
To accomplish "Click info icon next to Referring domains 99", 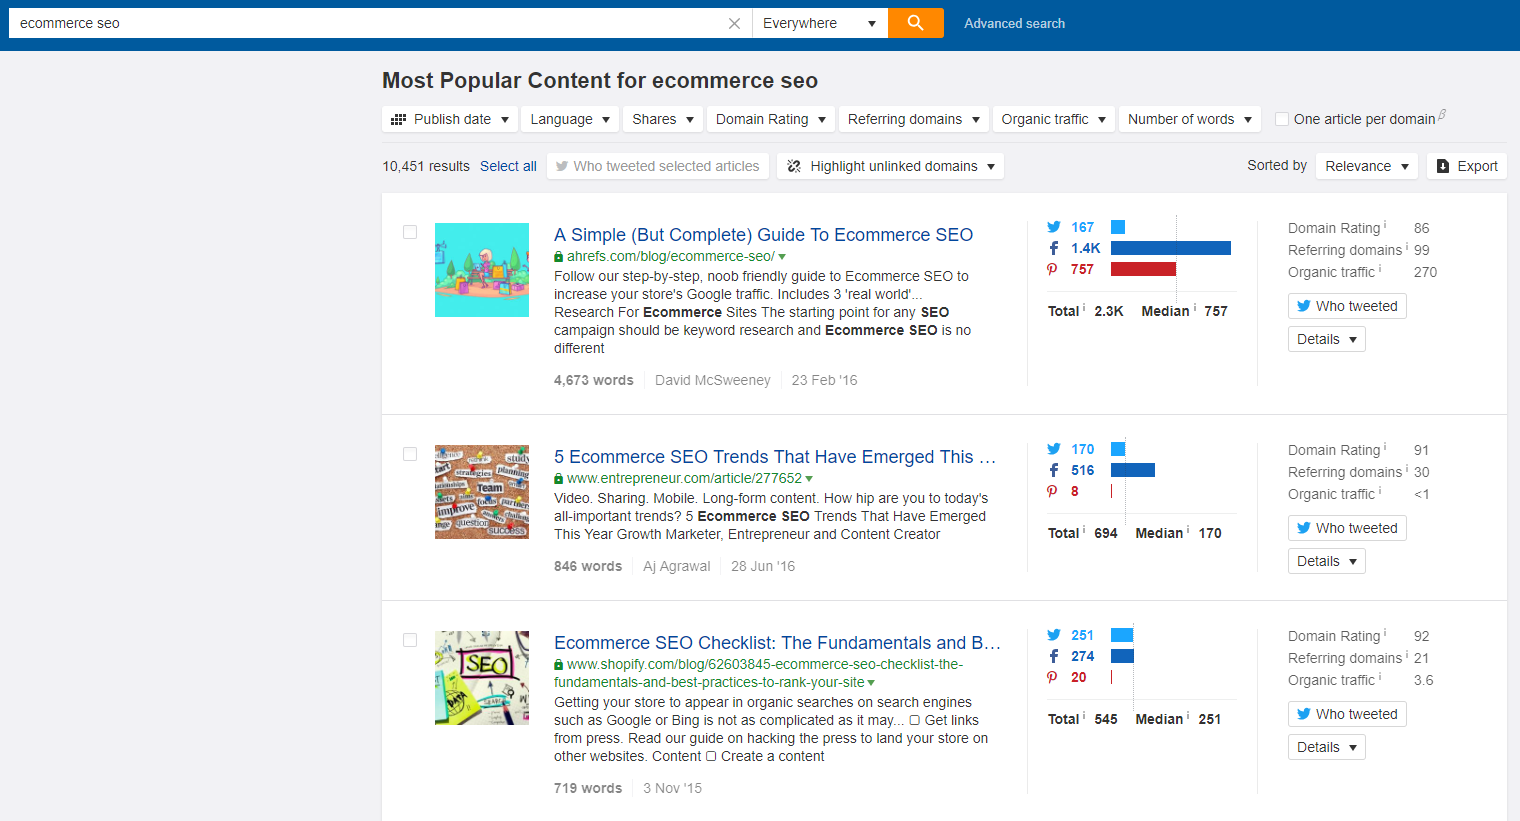I will (1407, 247).
